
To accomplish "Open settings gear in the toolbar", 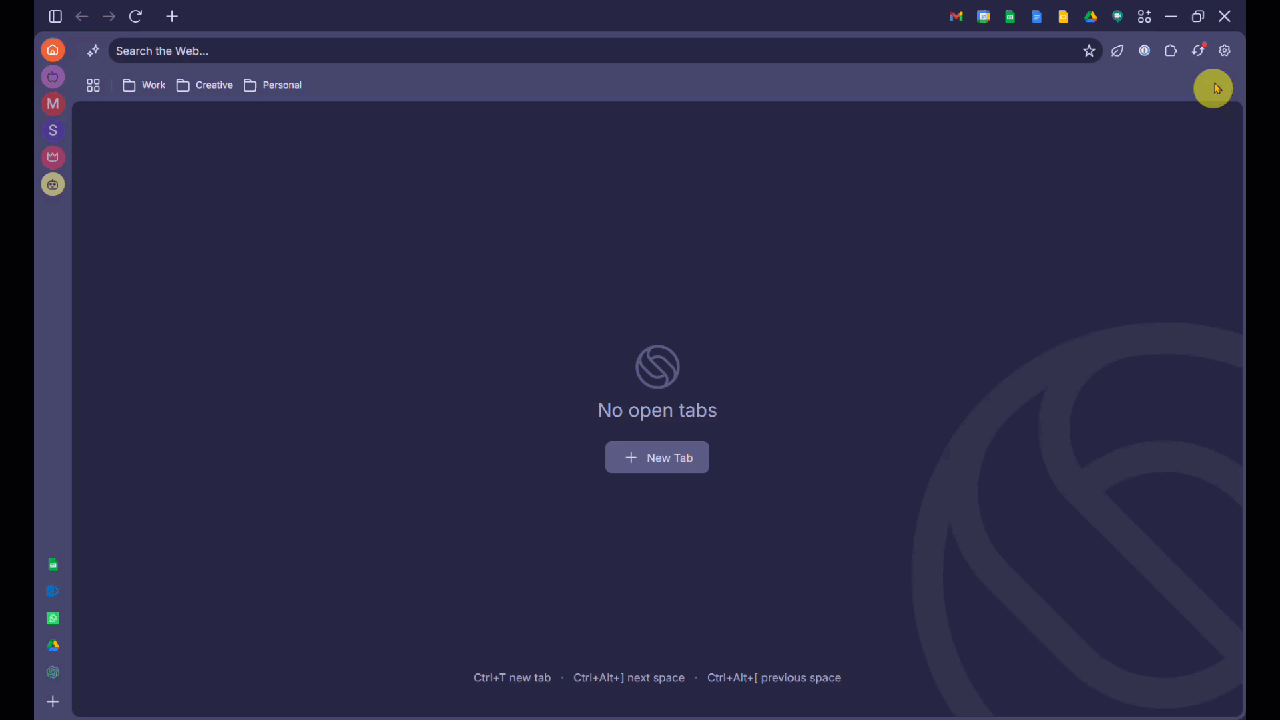I will click(x=1225, y=51).
